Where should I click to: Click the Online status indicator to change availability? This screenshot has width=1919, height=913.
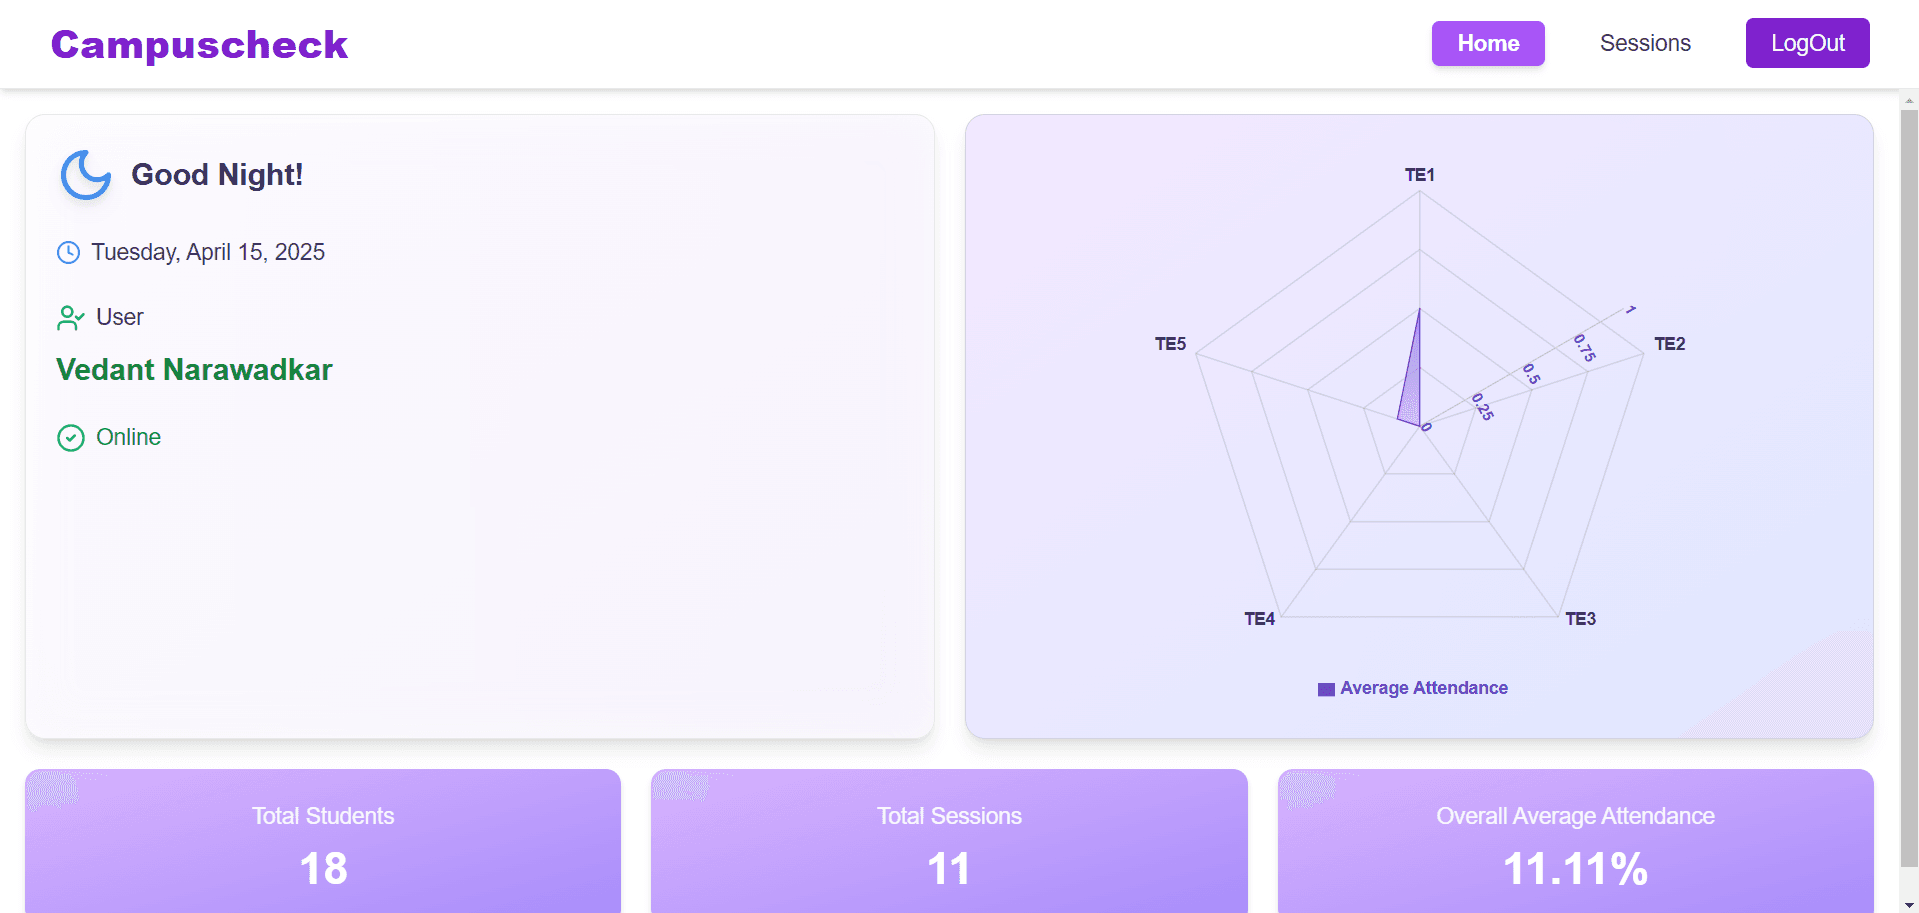coord(128,437)
